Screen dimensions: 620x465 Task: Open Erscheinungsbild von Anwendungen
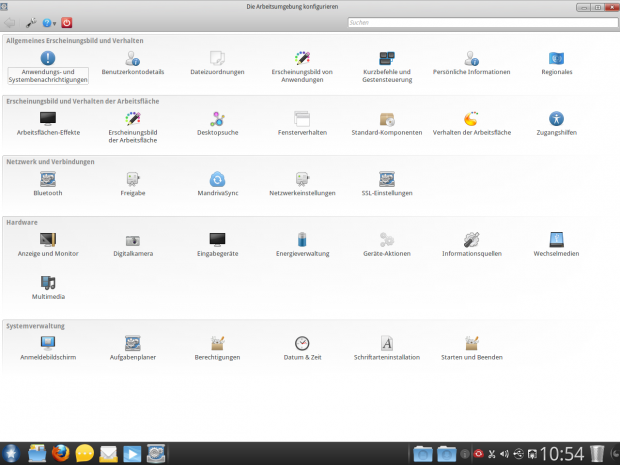(302, 67)
